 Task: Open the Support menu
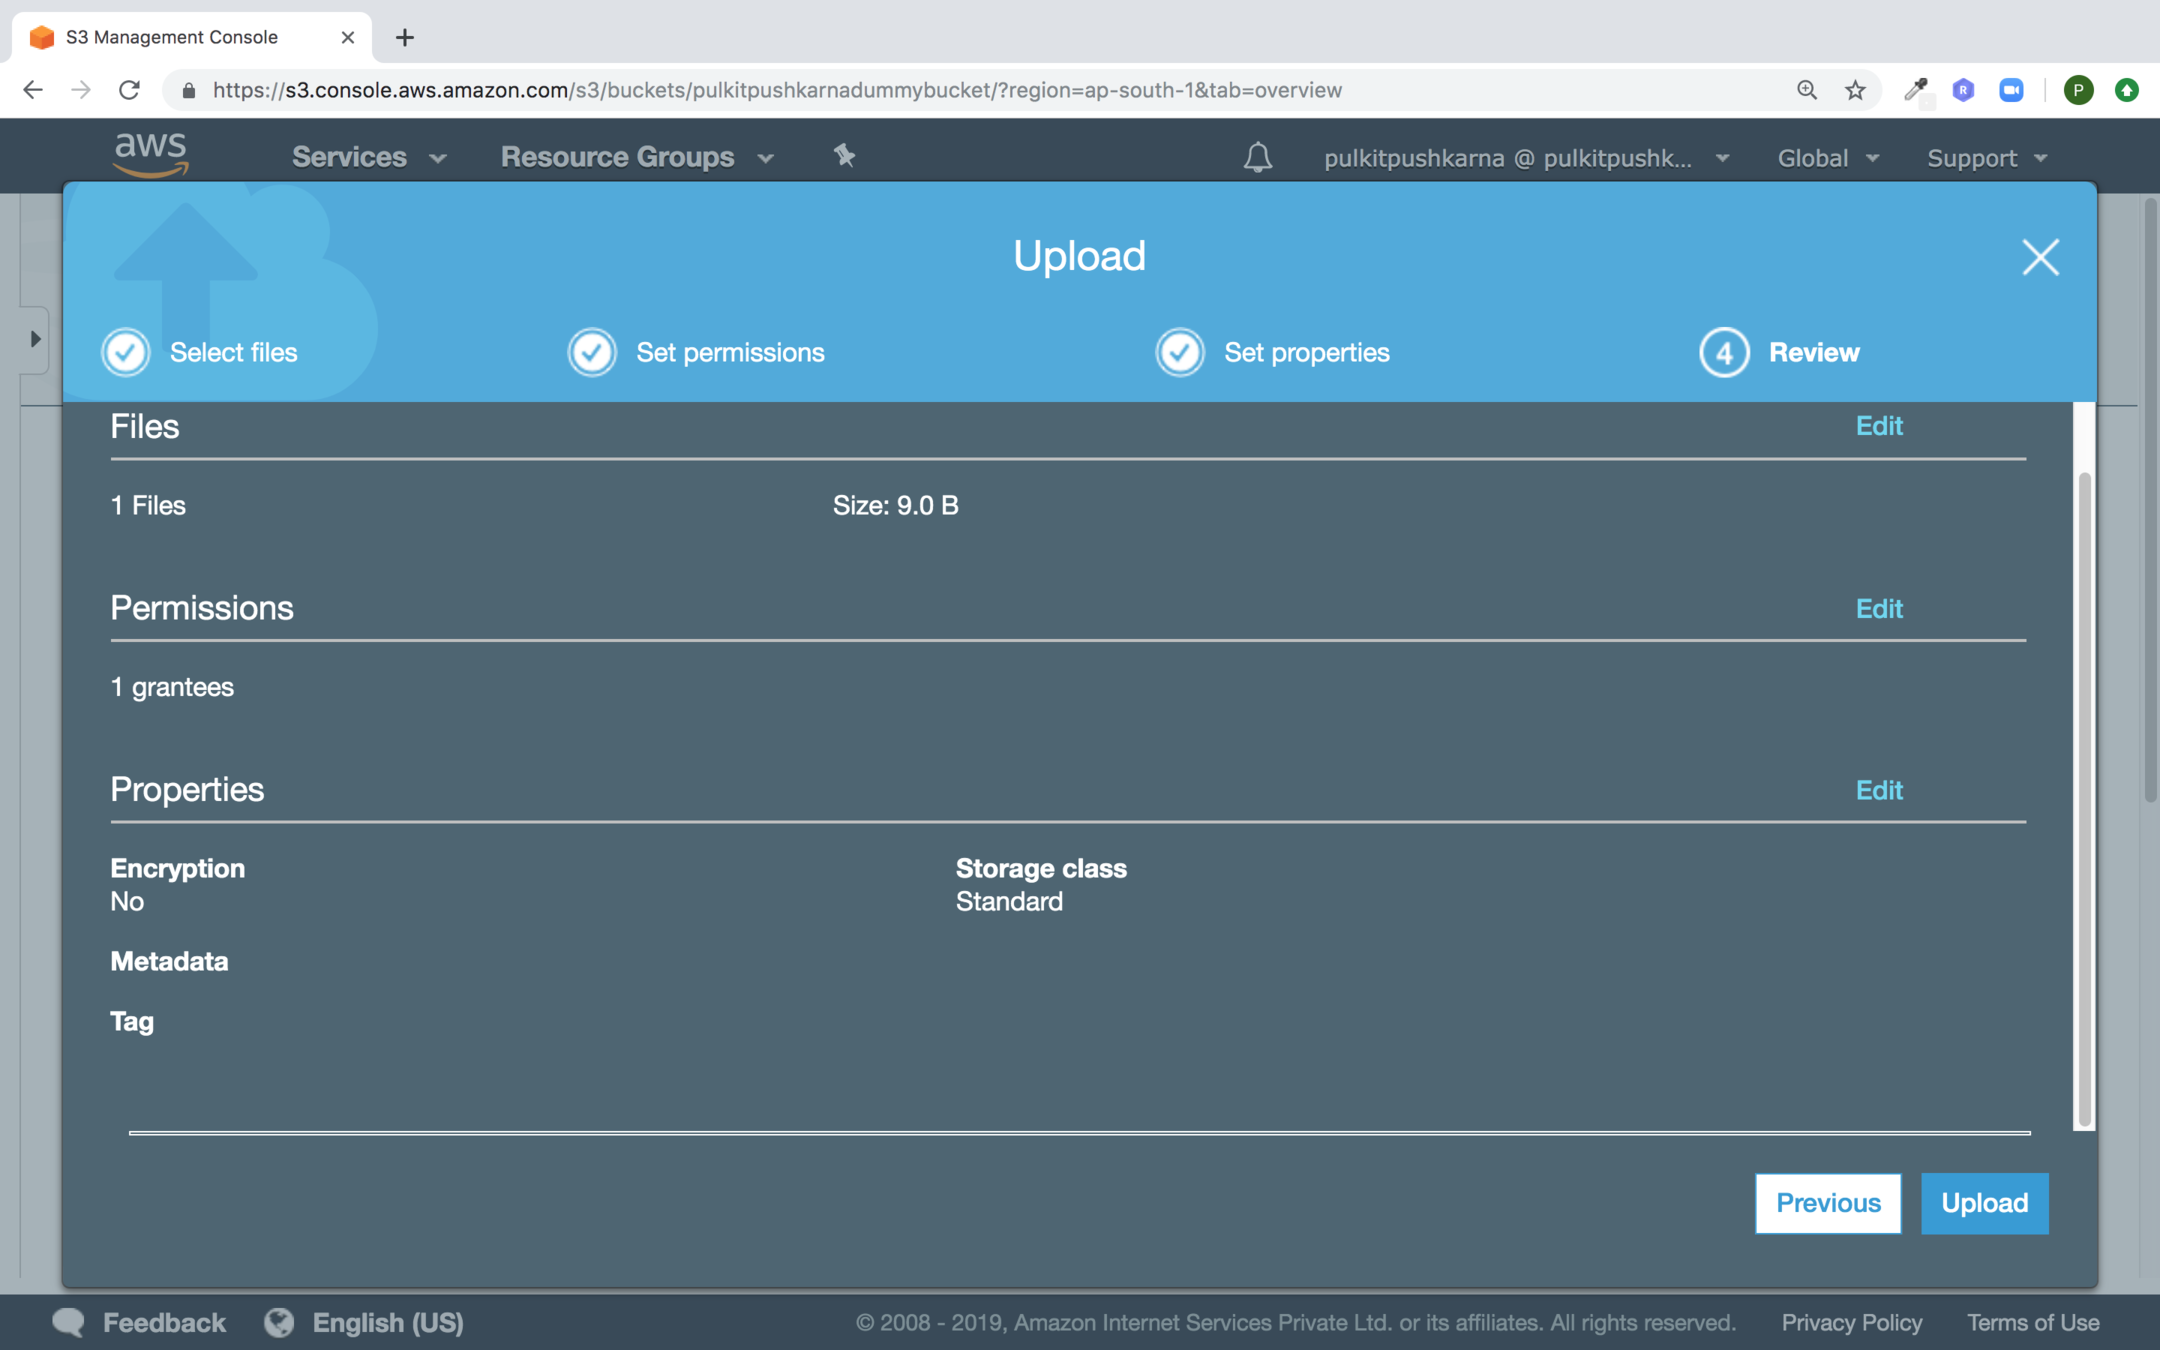click(x=1986, y=158)
